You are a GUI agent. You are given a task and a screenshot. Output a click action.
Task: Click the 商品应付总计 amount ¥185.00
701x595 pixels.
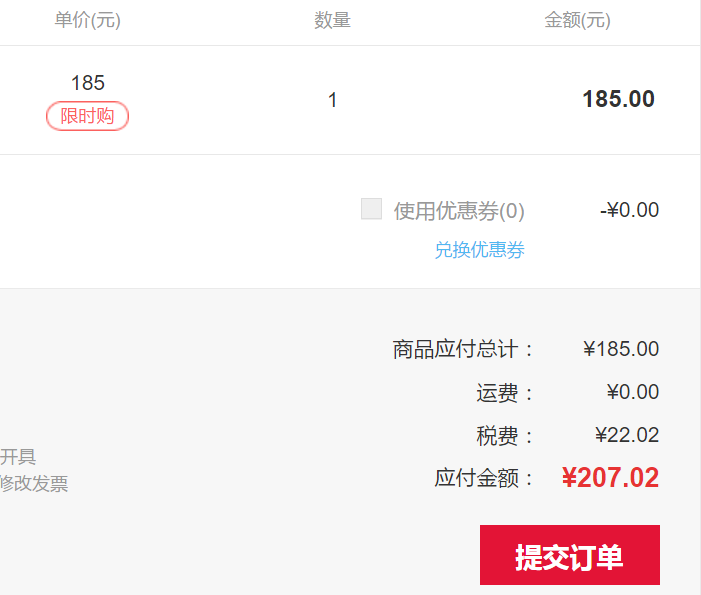pyautogui.click(x=621, y=349)
